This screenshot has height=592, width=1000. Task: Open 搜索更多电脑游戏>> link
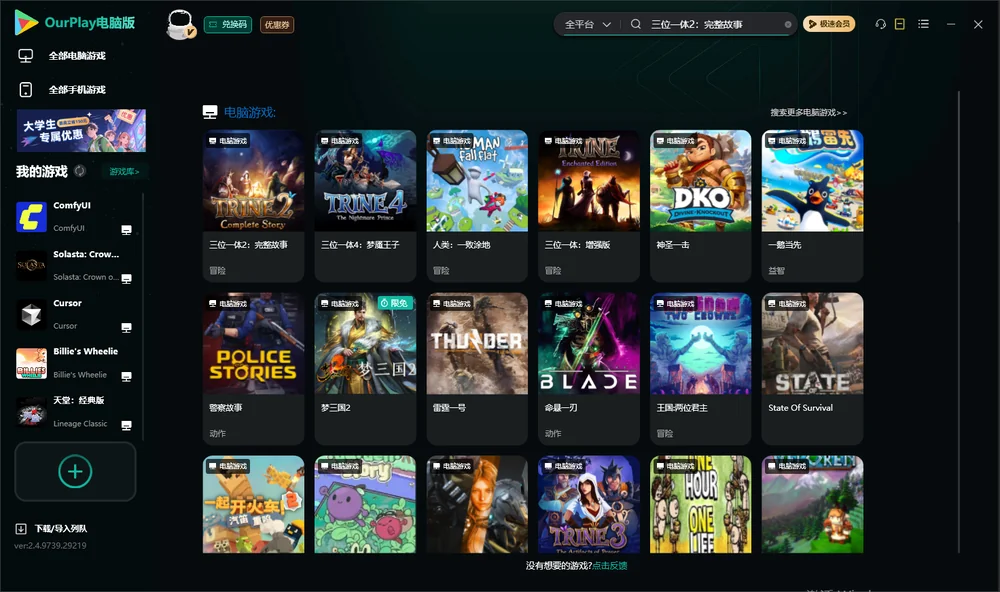pos(808,112)
